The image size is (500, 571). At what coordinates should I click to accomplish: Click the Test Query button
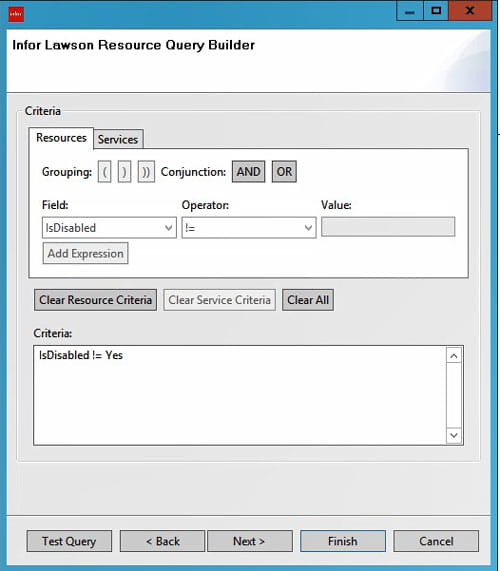(x=69, y=541)
